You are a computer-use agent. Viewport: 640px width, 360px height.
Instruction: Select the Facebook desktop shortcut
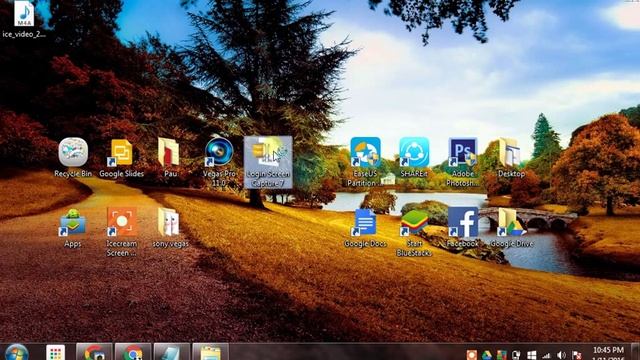click(x=462, y=228)
